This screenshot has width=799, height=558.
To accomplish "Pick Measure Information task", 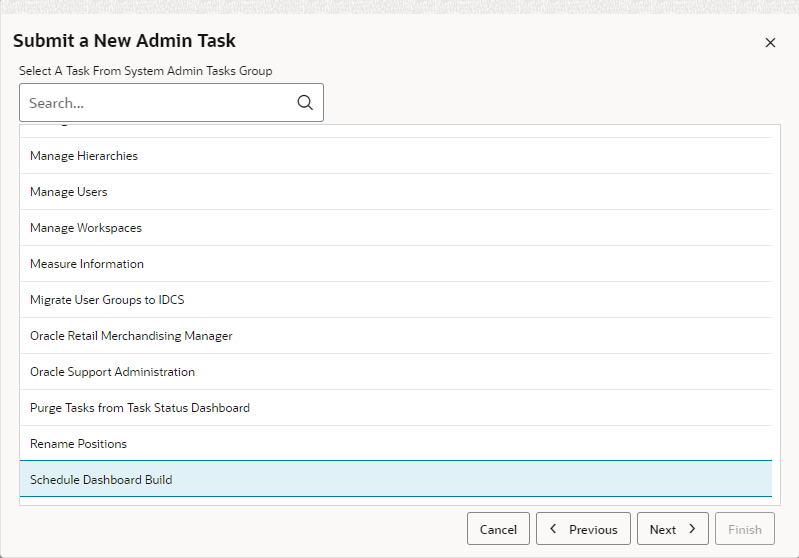I will tap(395, 264).
